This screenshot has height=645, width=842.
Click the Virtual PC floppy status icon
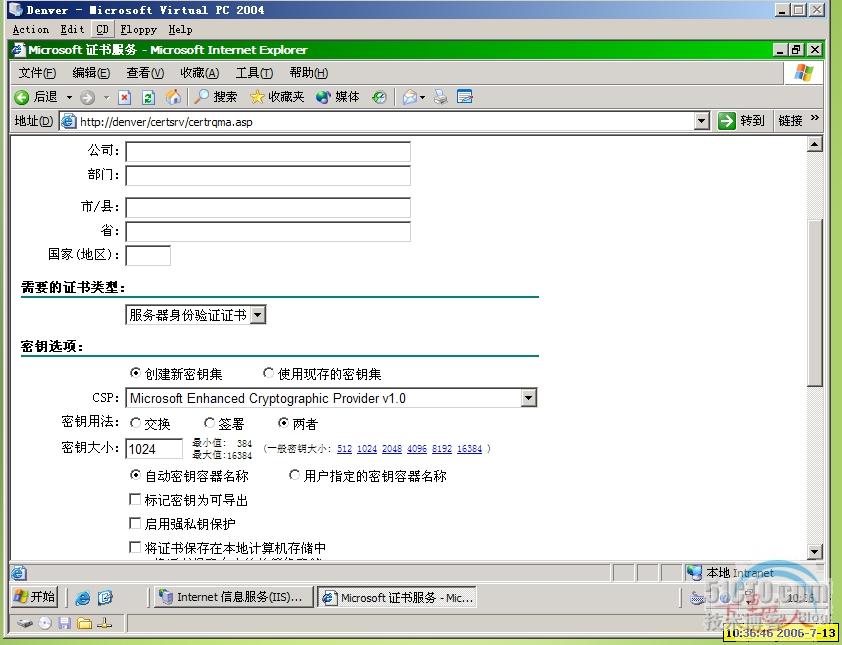click(x=65, y=624)
